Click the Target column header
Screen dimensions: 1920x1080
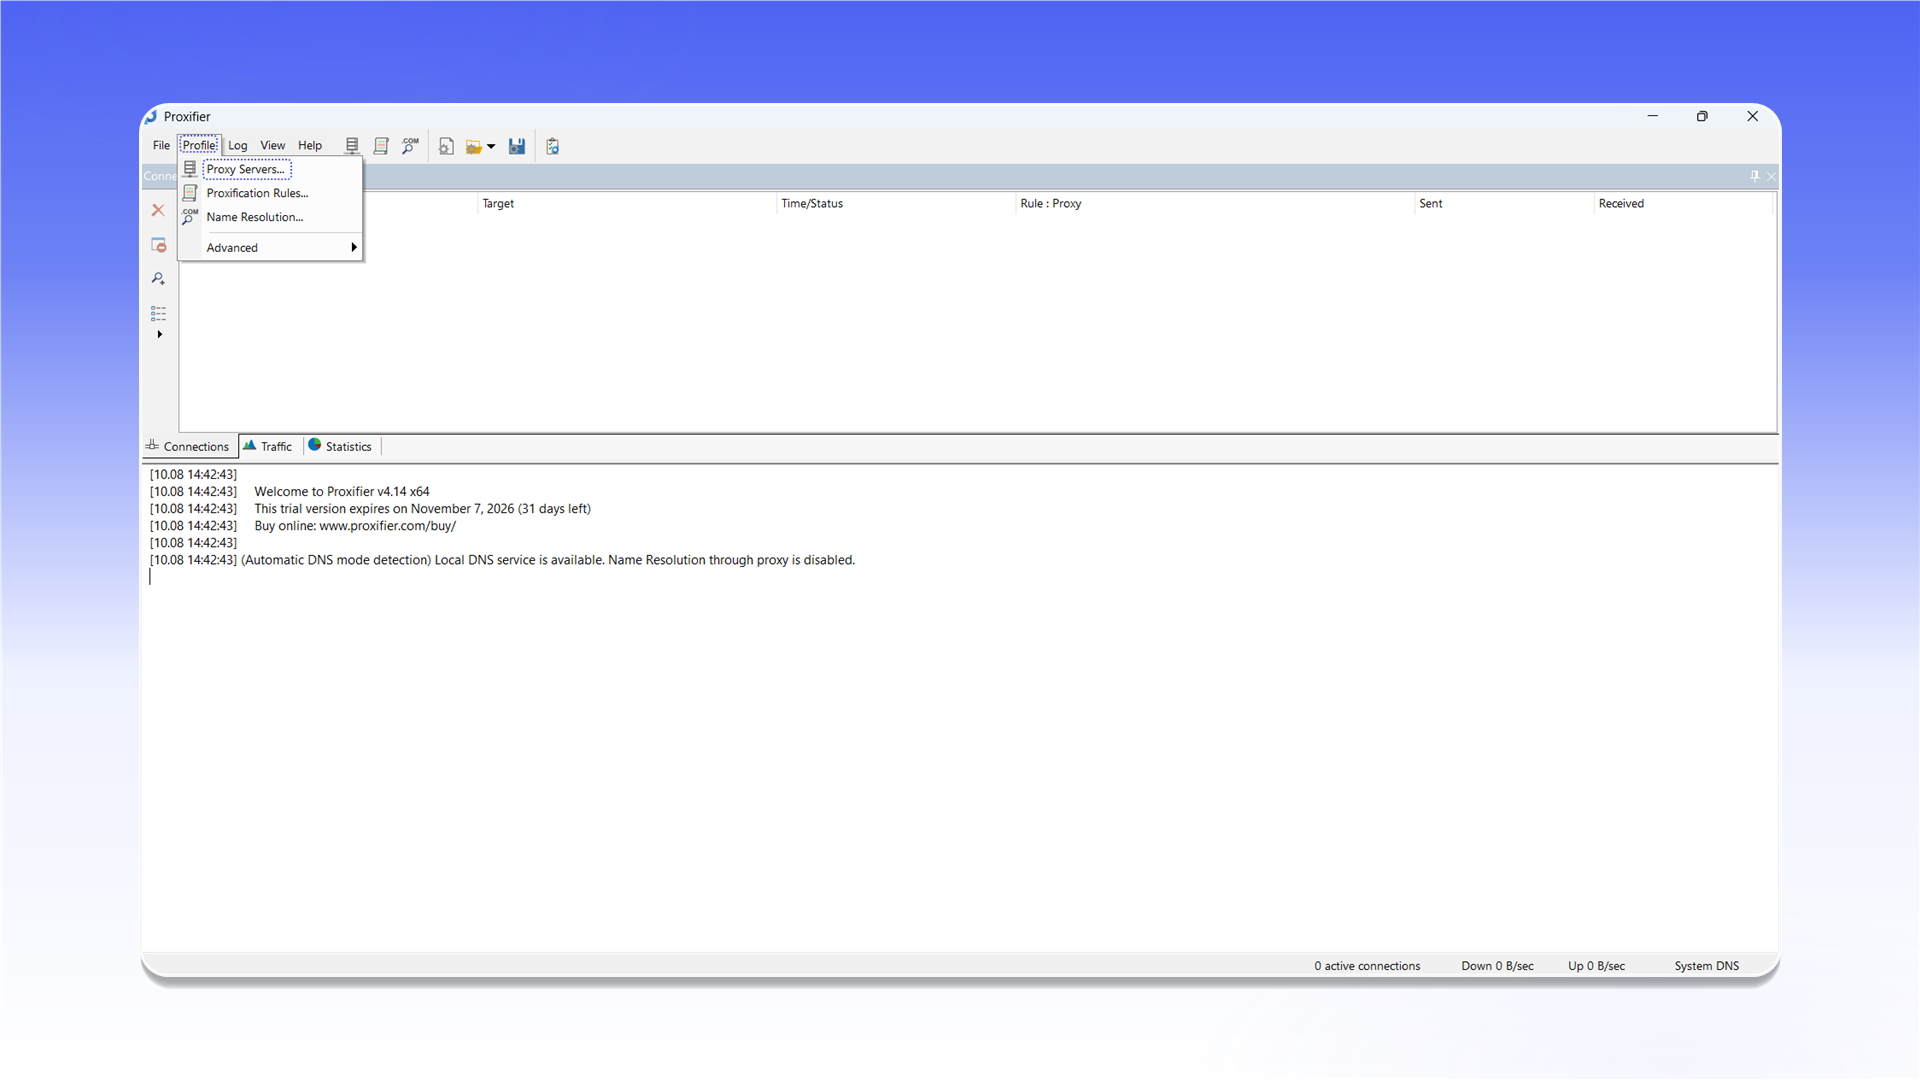(x=627, y=203)
